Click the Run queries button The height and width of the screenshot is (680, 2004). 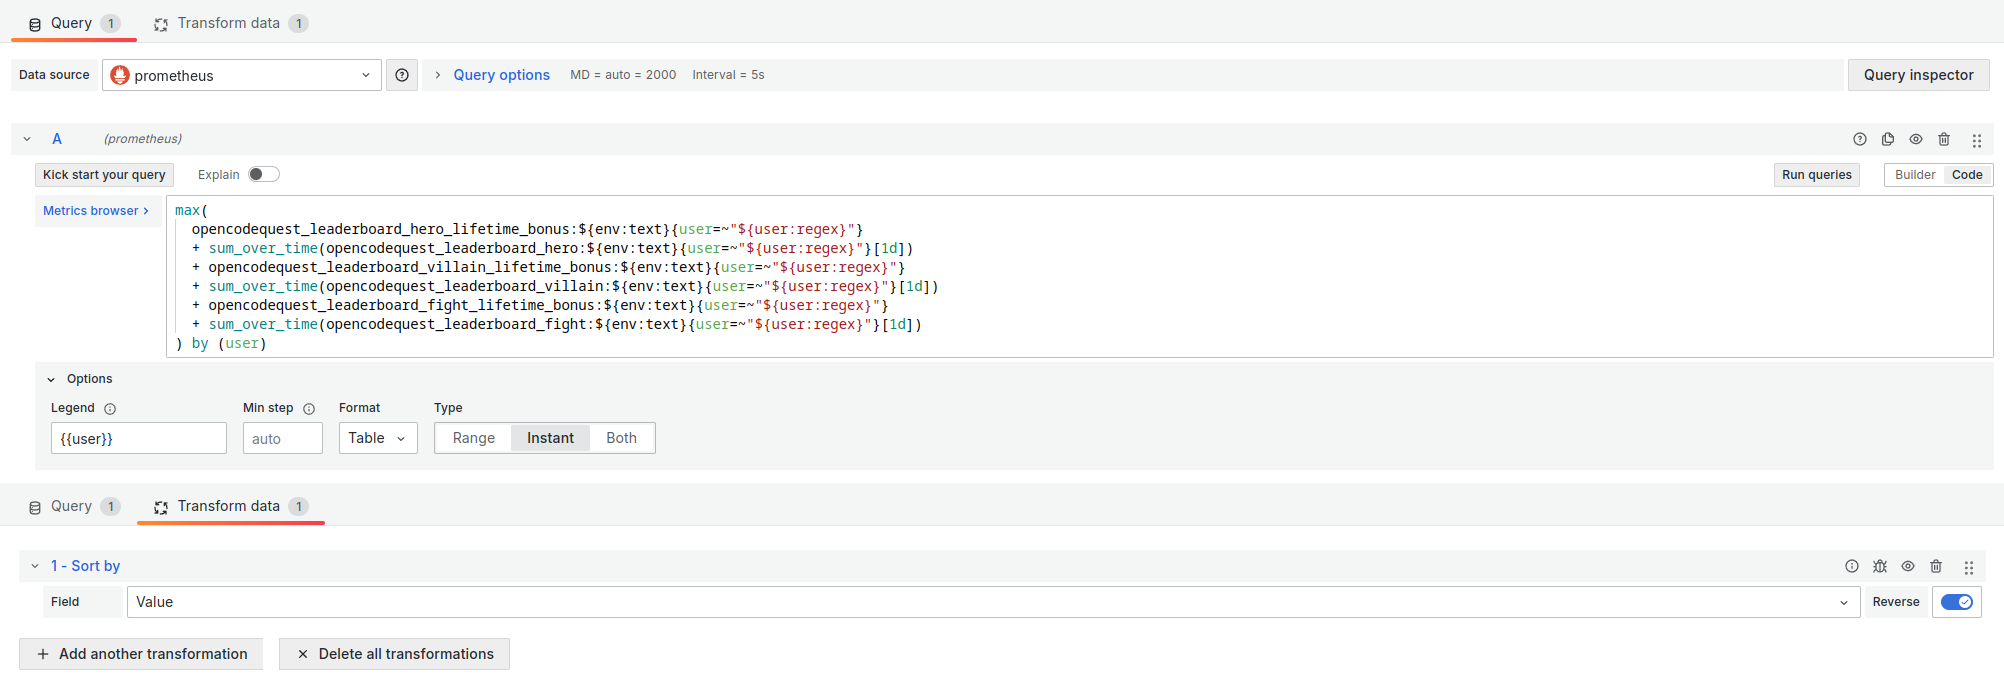[x=1816, y=175]
